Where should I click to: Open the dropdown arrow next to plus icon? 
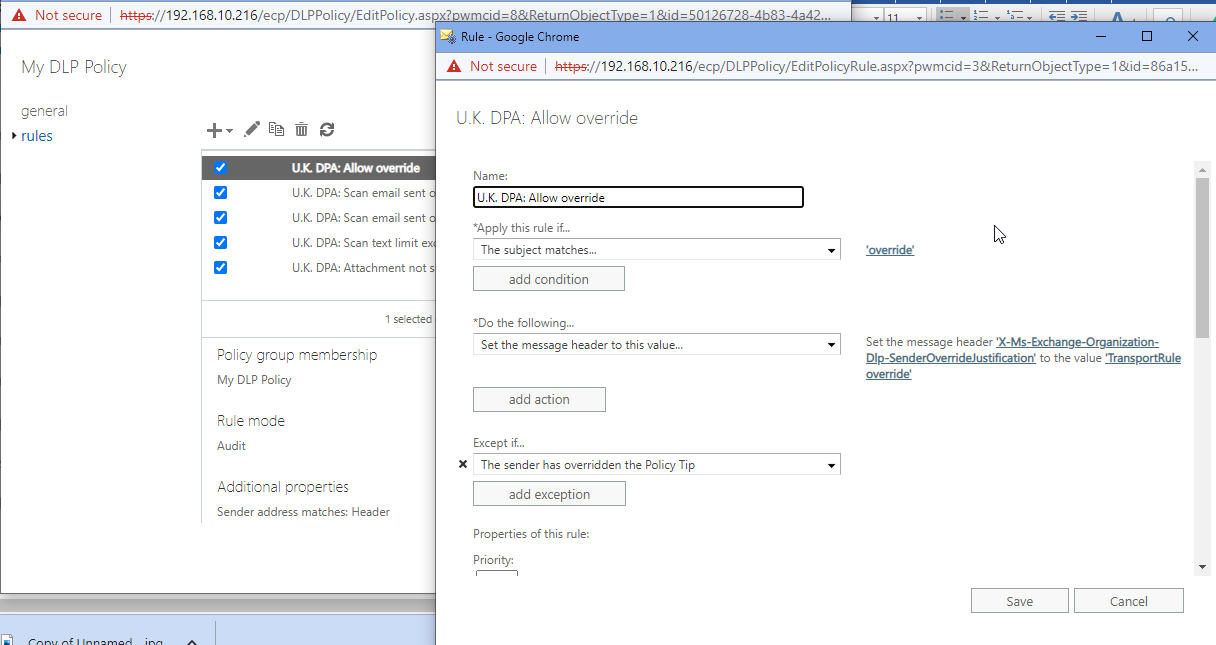[x=229, y=131]
